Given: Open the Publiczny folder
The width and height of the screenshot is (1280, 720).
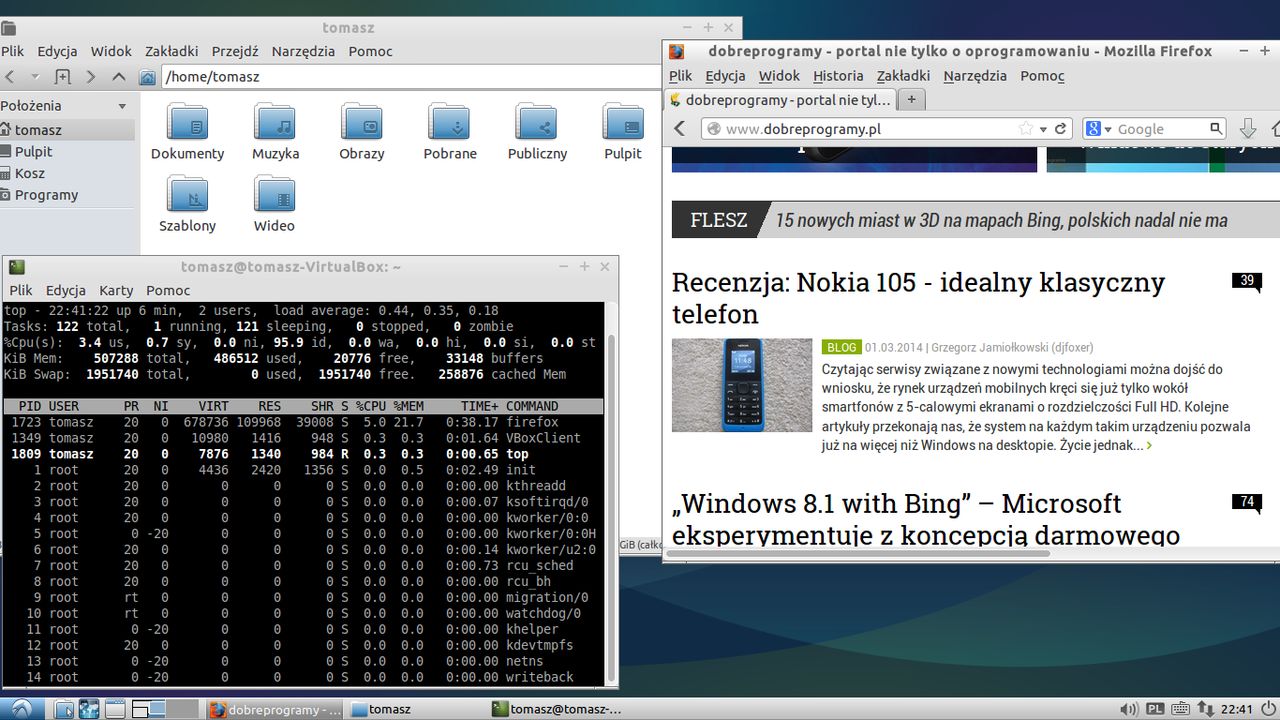Looking at the screenshot, I should [537, 131].
